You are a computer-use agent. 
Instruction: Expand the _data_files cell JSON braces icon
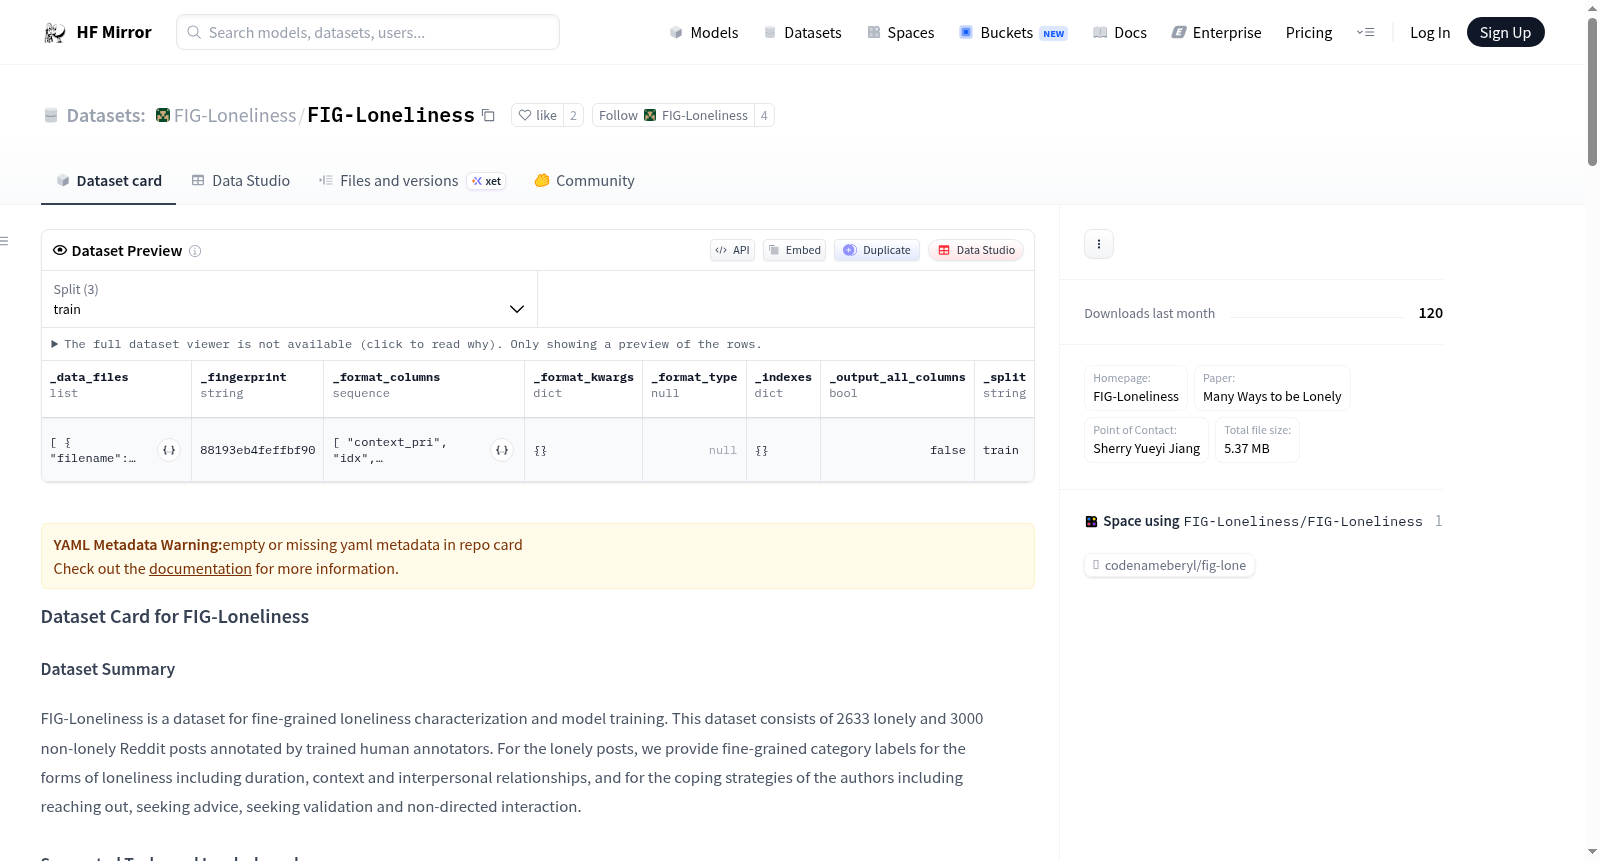[169, 450]
